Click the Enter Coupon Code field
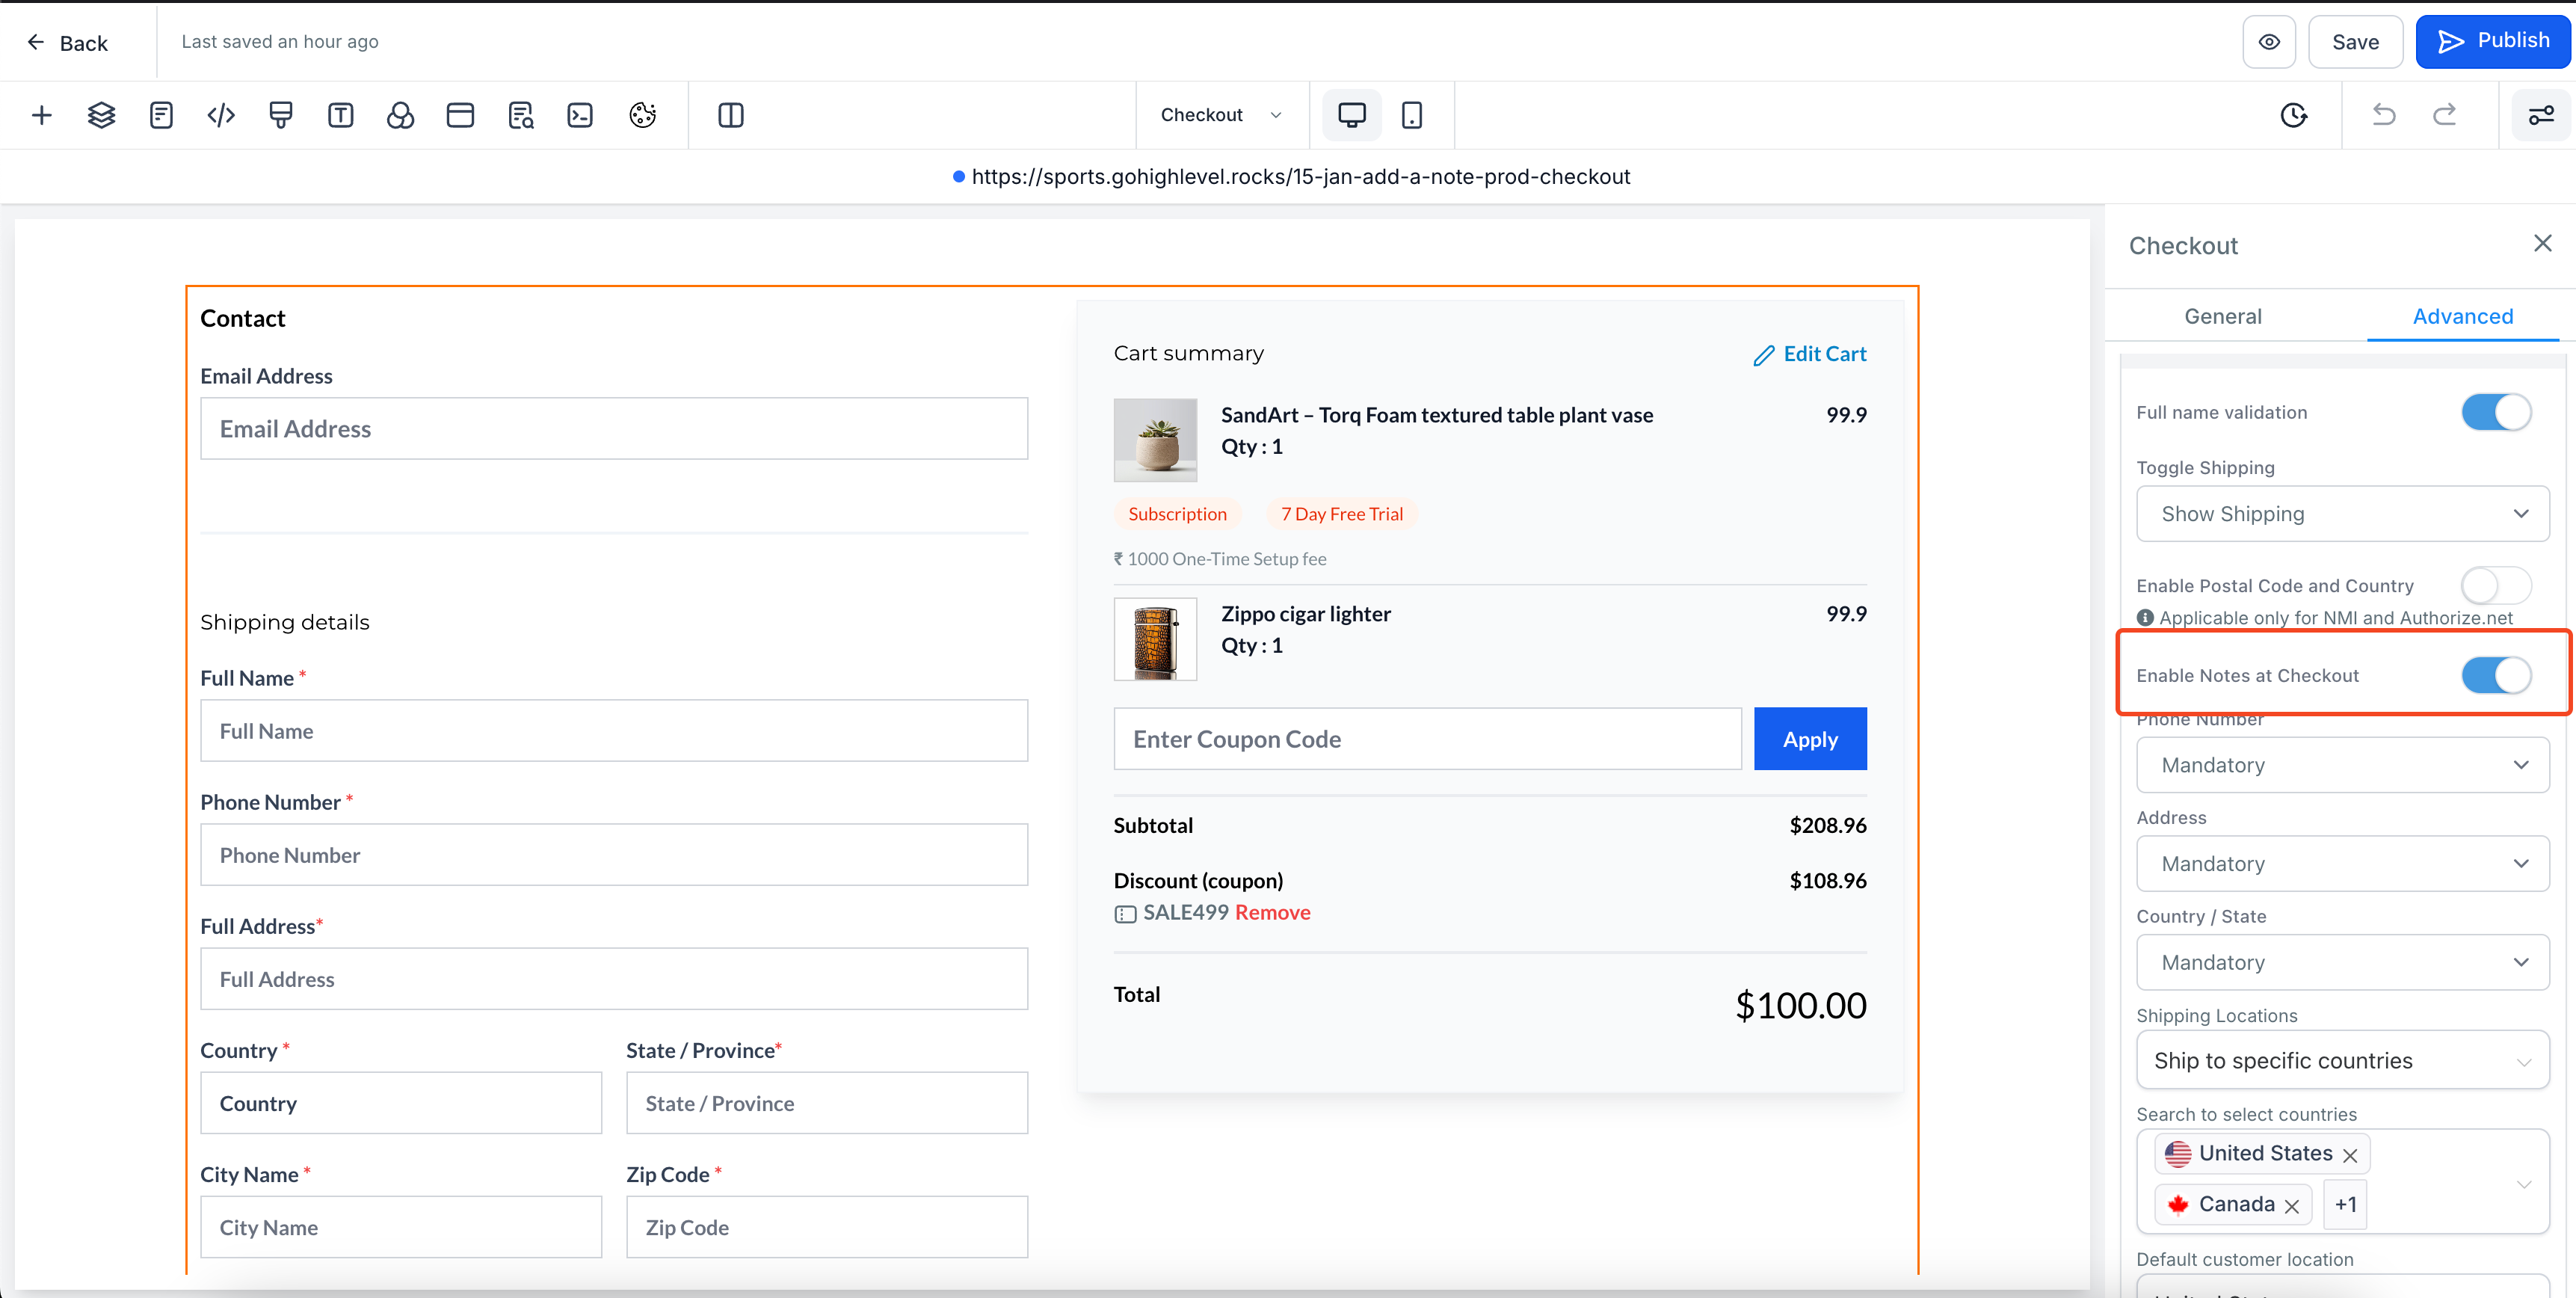Screen dimensions: 2576x1298 pos(1427,739)
